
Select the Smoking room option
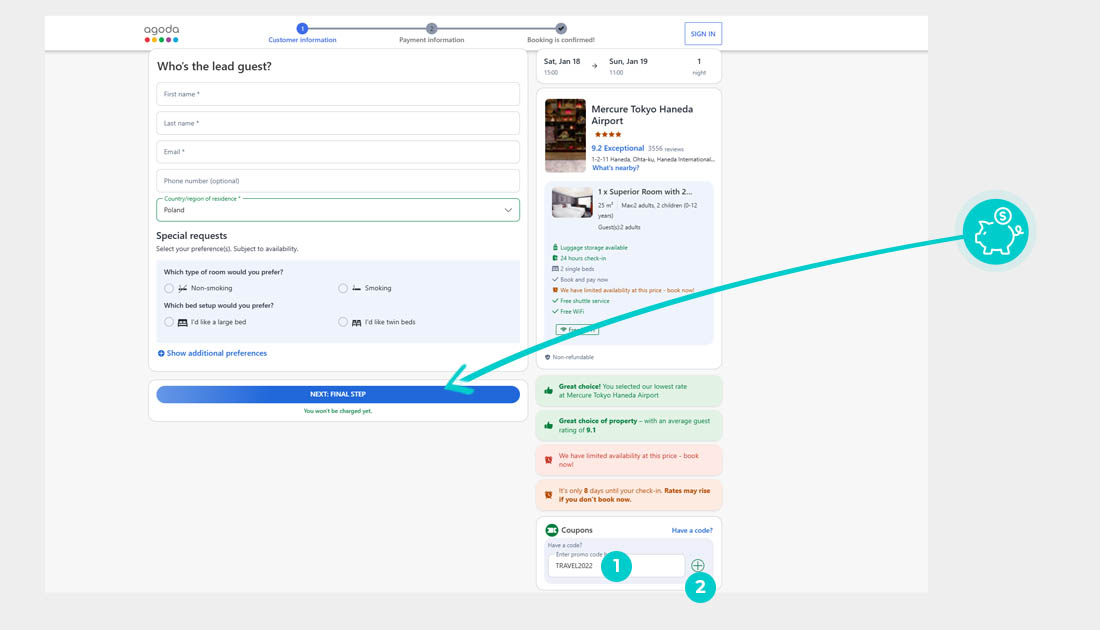click(343, 288)
